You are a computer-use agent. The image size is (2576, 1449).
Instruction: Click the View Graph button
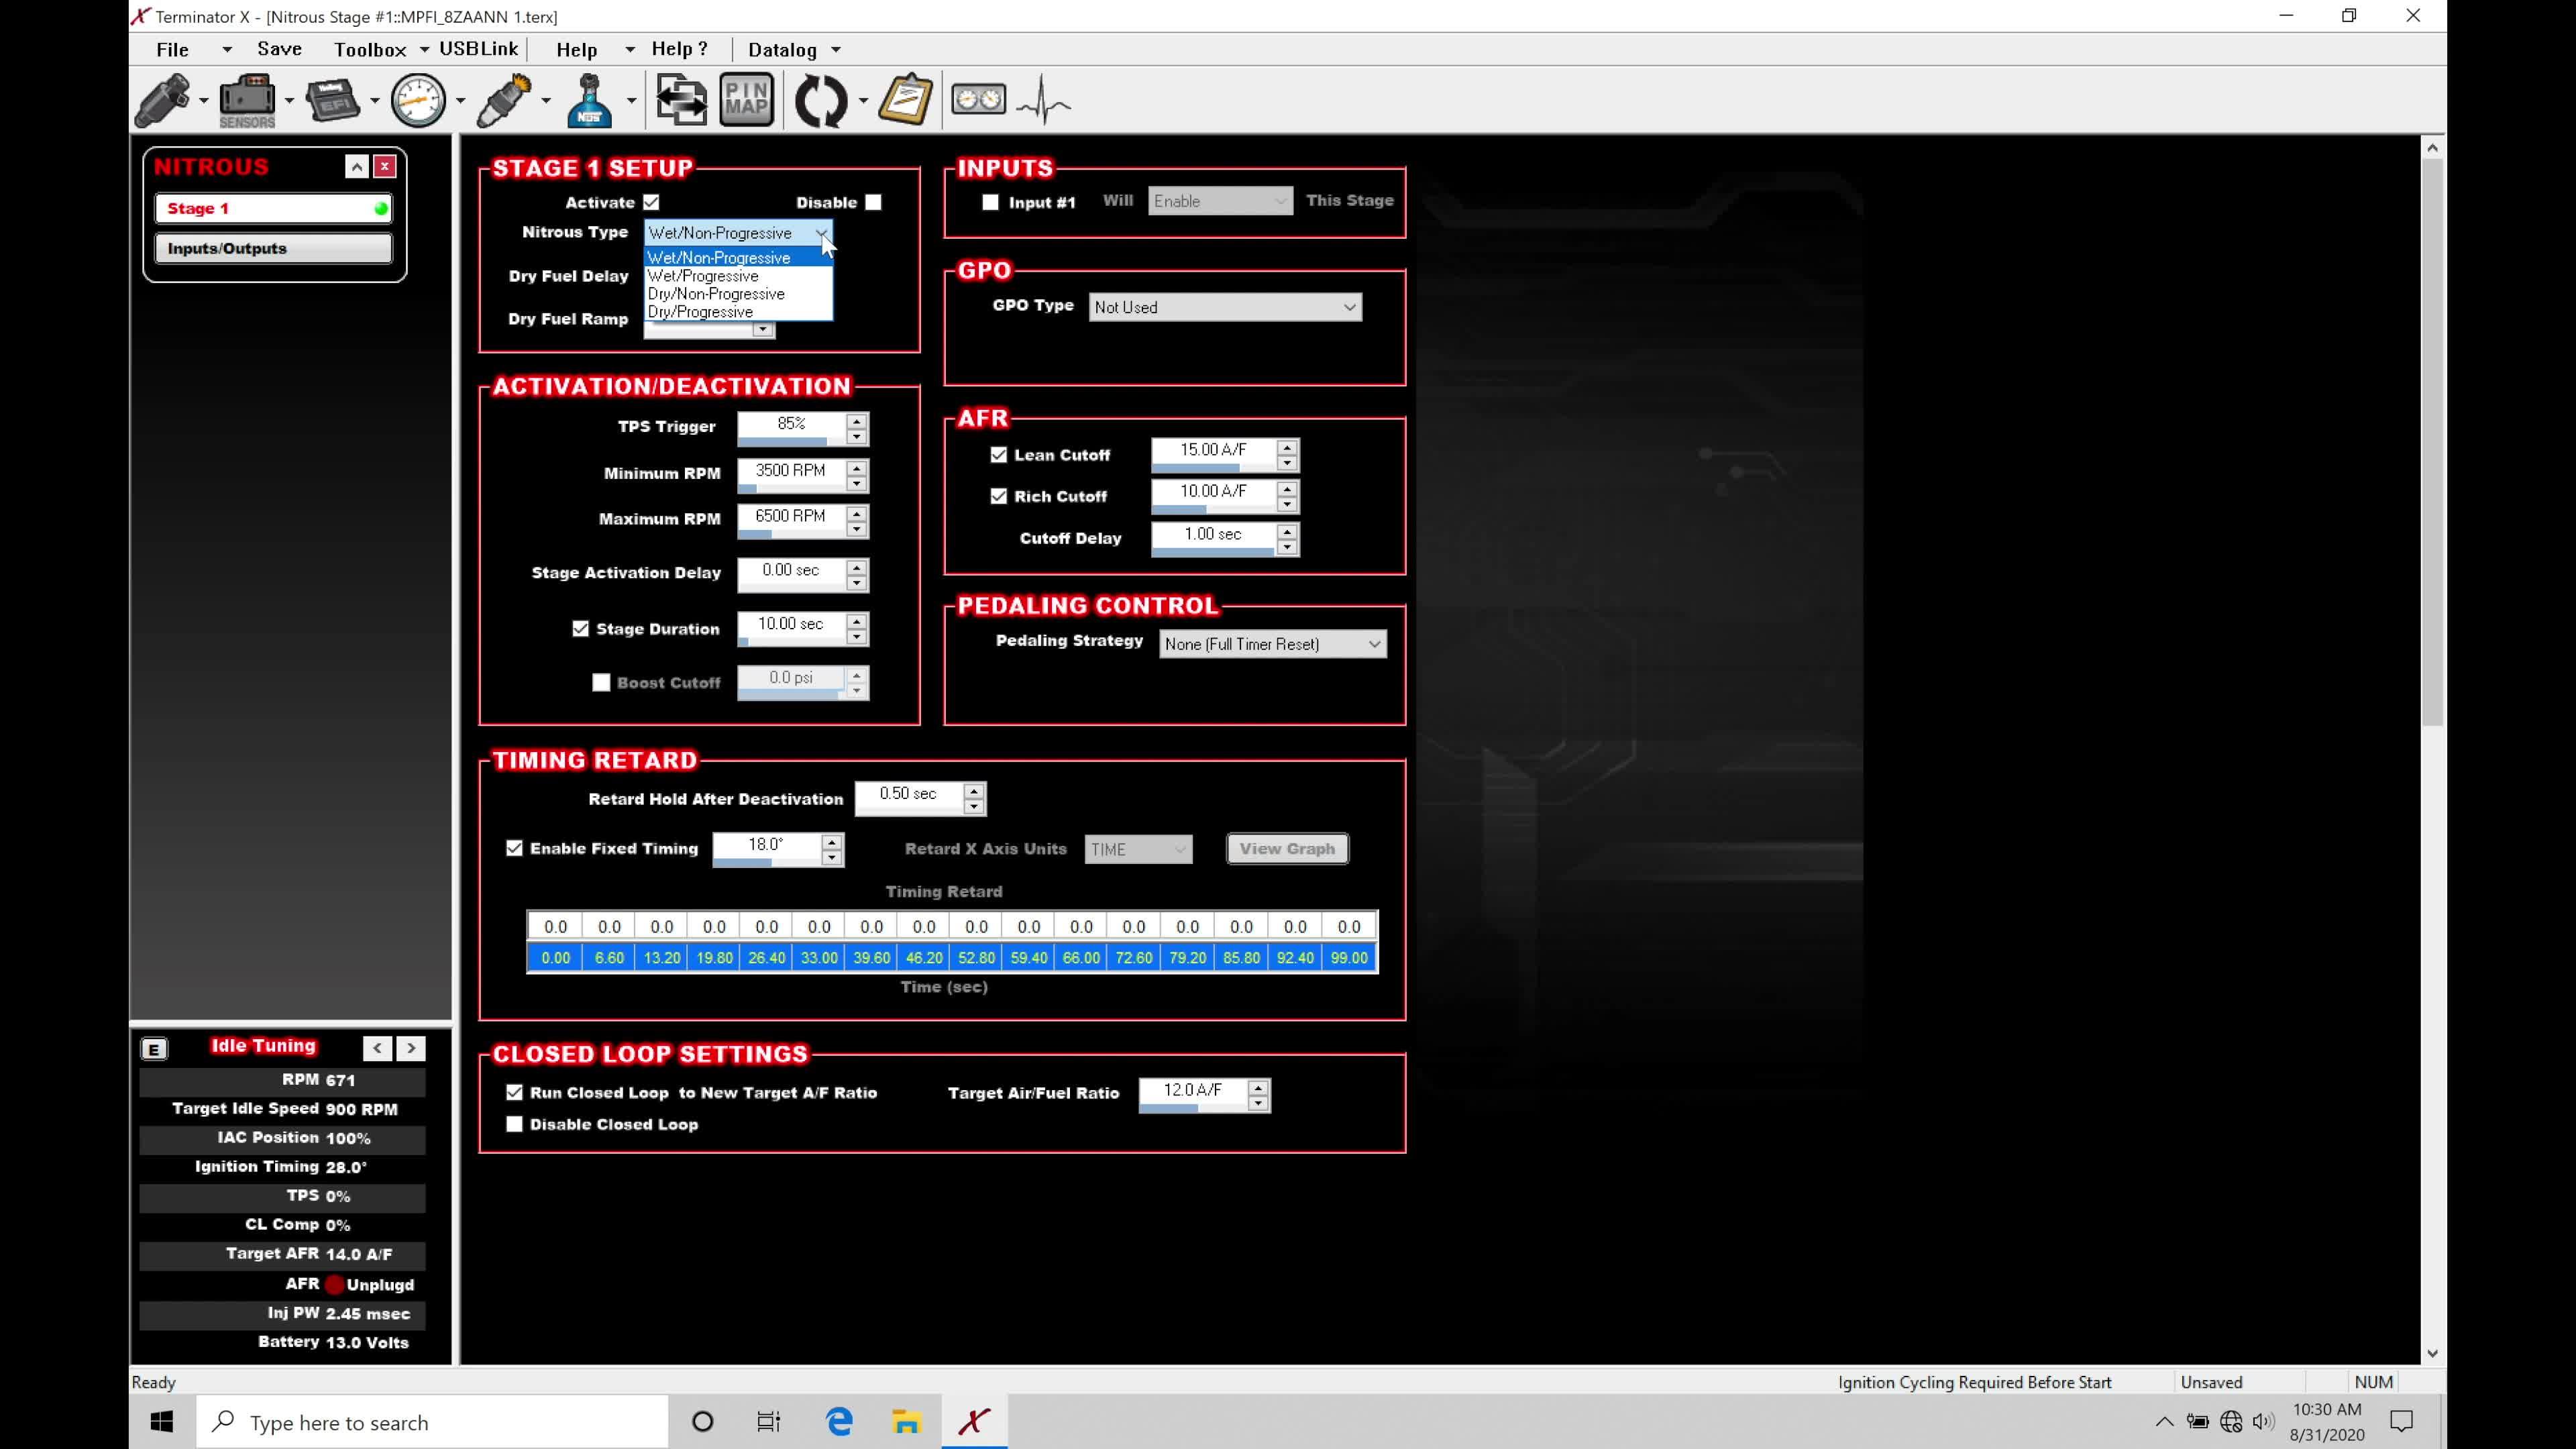coord(1287,849)
